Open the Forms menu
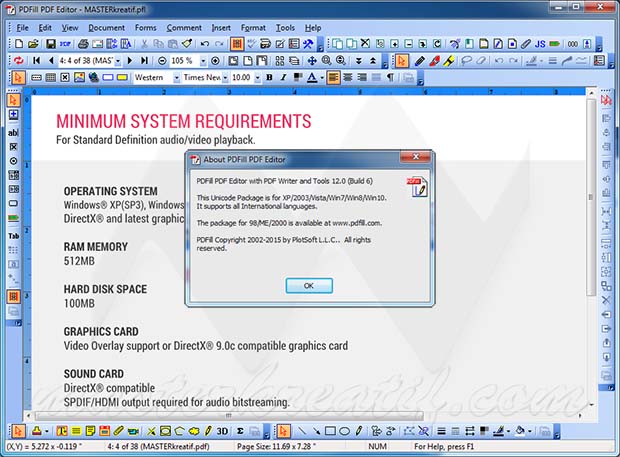The height and width of the screenshot is (457, 620). click(146, 28)
